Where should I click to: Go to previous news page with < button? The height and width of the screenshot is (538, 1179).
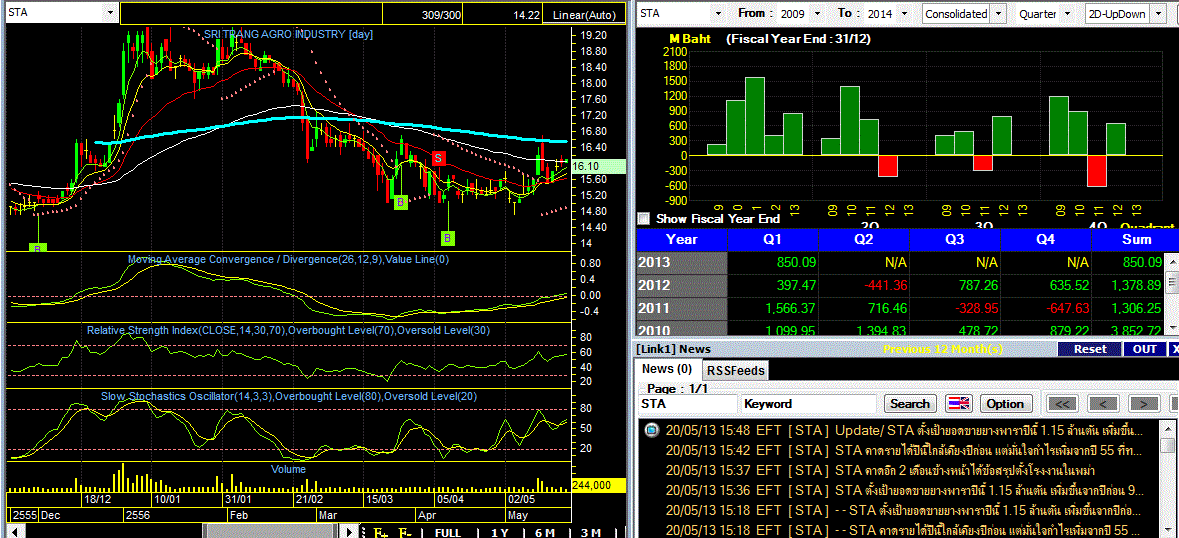point(1103,404)
